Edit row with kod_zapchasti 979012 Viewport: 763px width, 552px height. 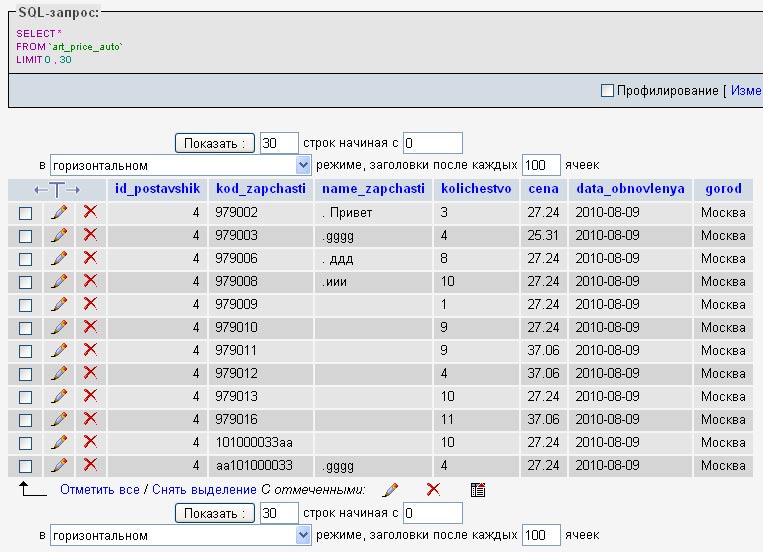[x=59, y=373]
